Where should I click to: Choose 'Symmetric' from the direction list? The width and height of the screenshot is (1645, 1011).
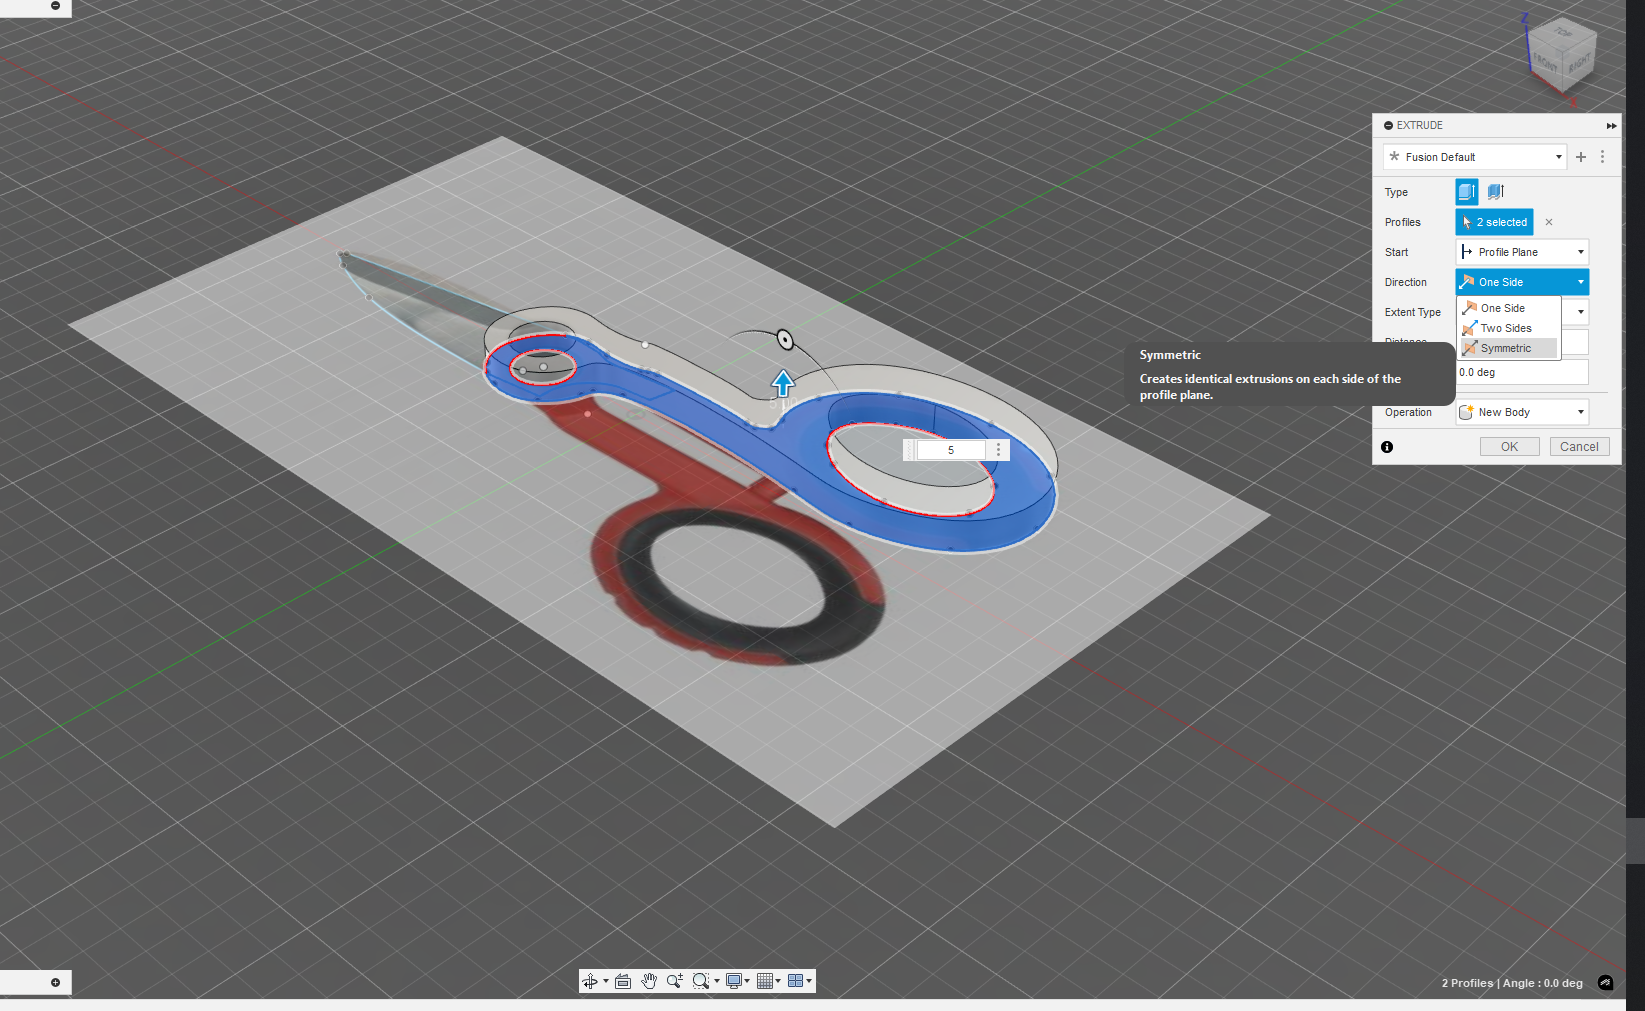pyautogui.click(x=1508, y=348)
